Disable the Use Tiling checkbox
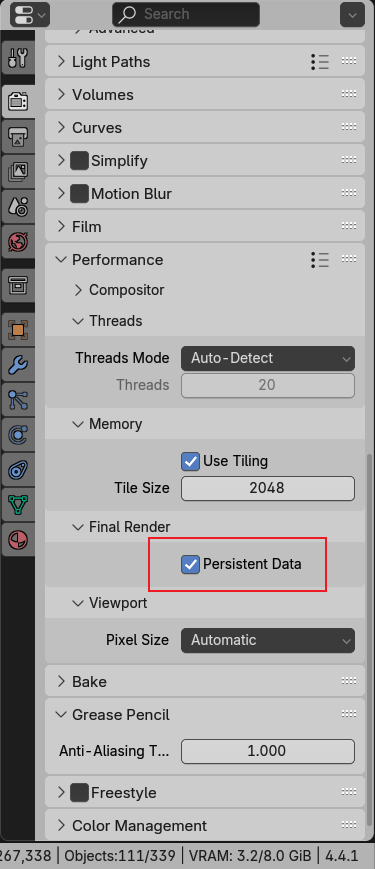The image size is (375, 869). (x=191, y=461)
